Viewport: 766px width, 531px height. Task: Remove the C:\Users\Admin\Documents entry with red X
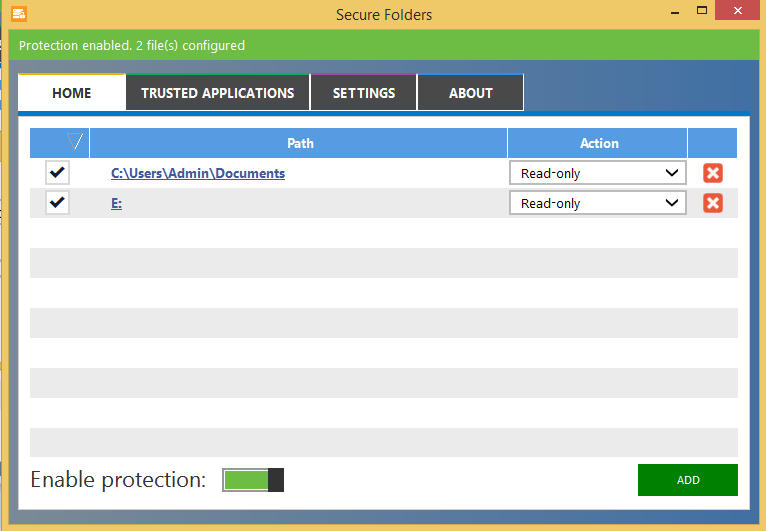pos(713,173)
